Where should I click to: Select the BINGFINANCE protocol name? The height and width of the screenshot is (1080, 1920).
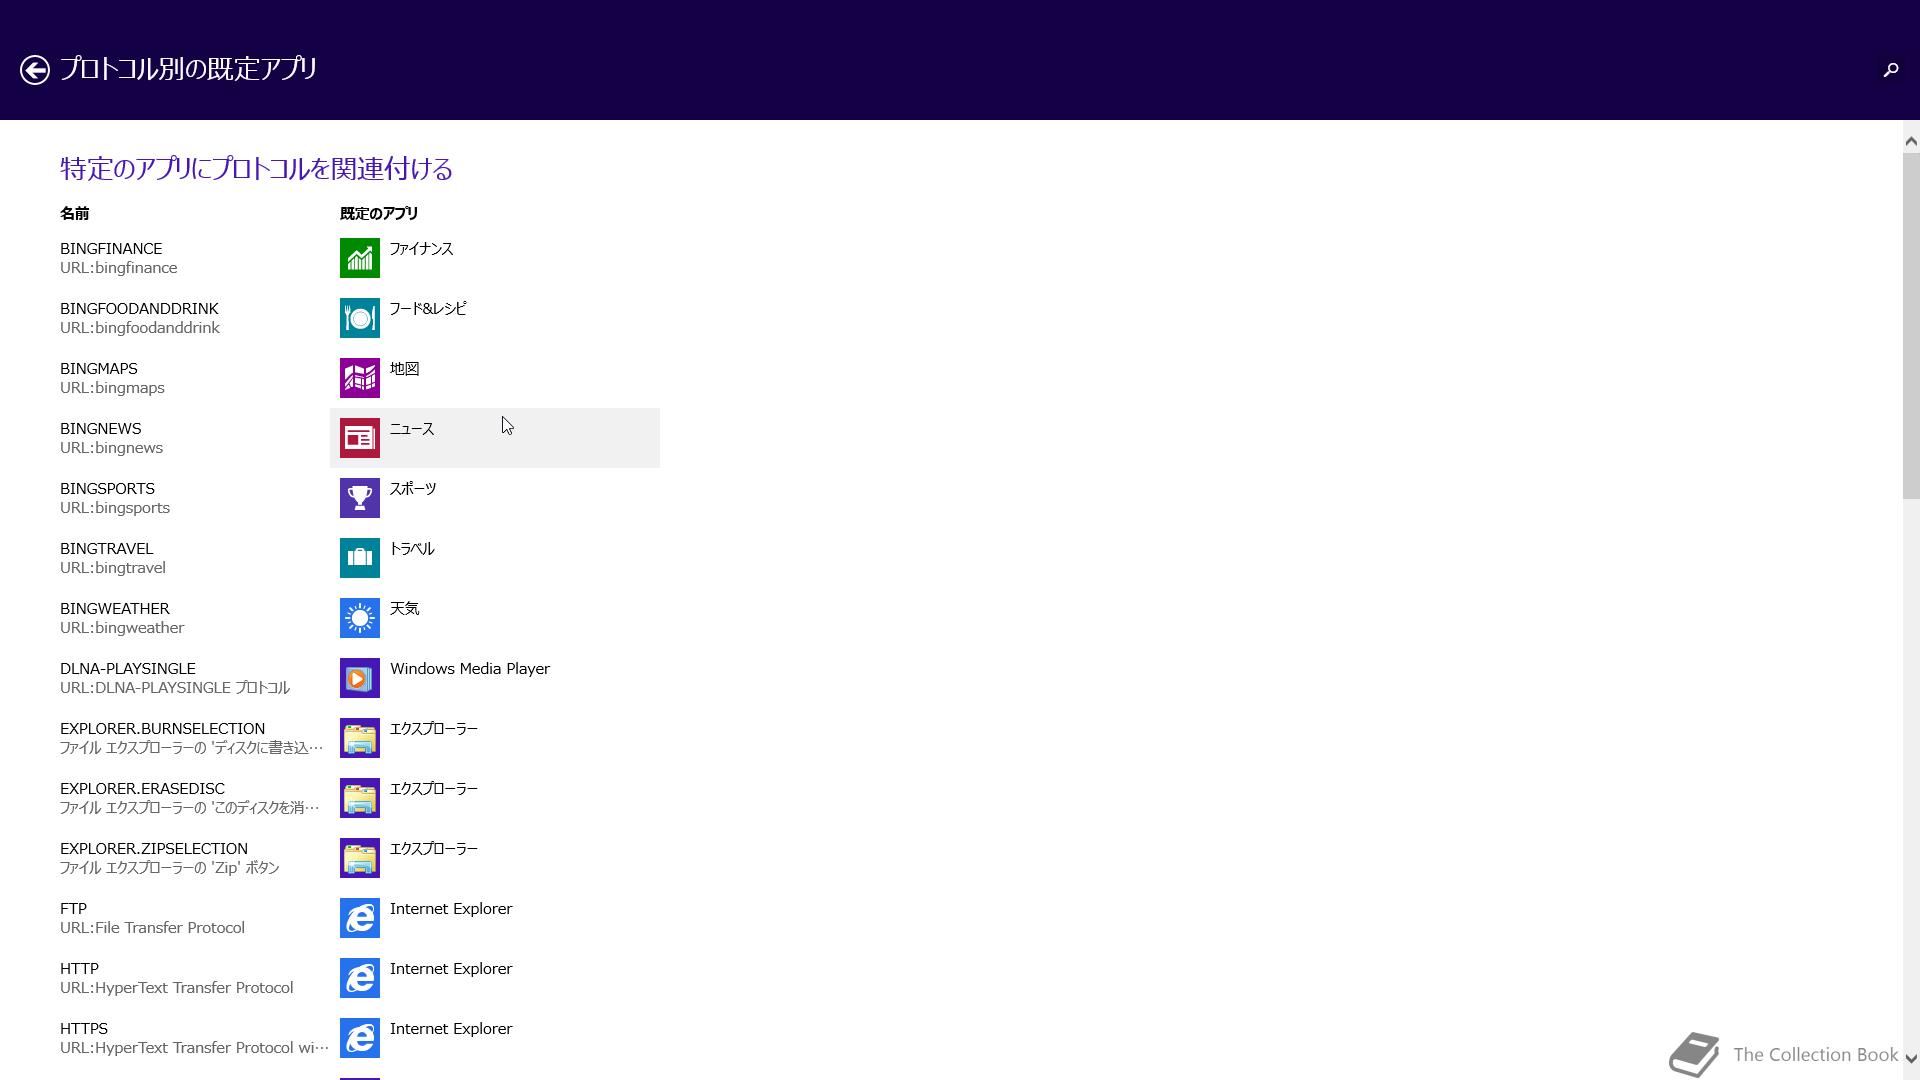tap(111, 249)
